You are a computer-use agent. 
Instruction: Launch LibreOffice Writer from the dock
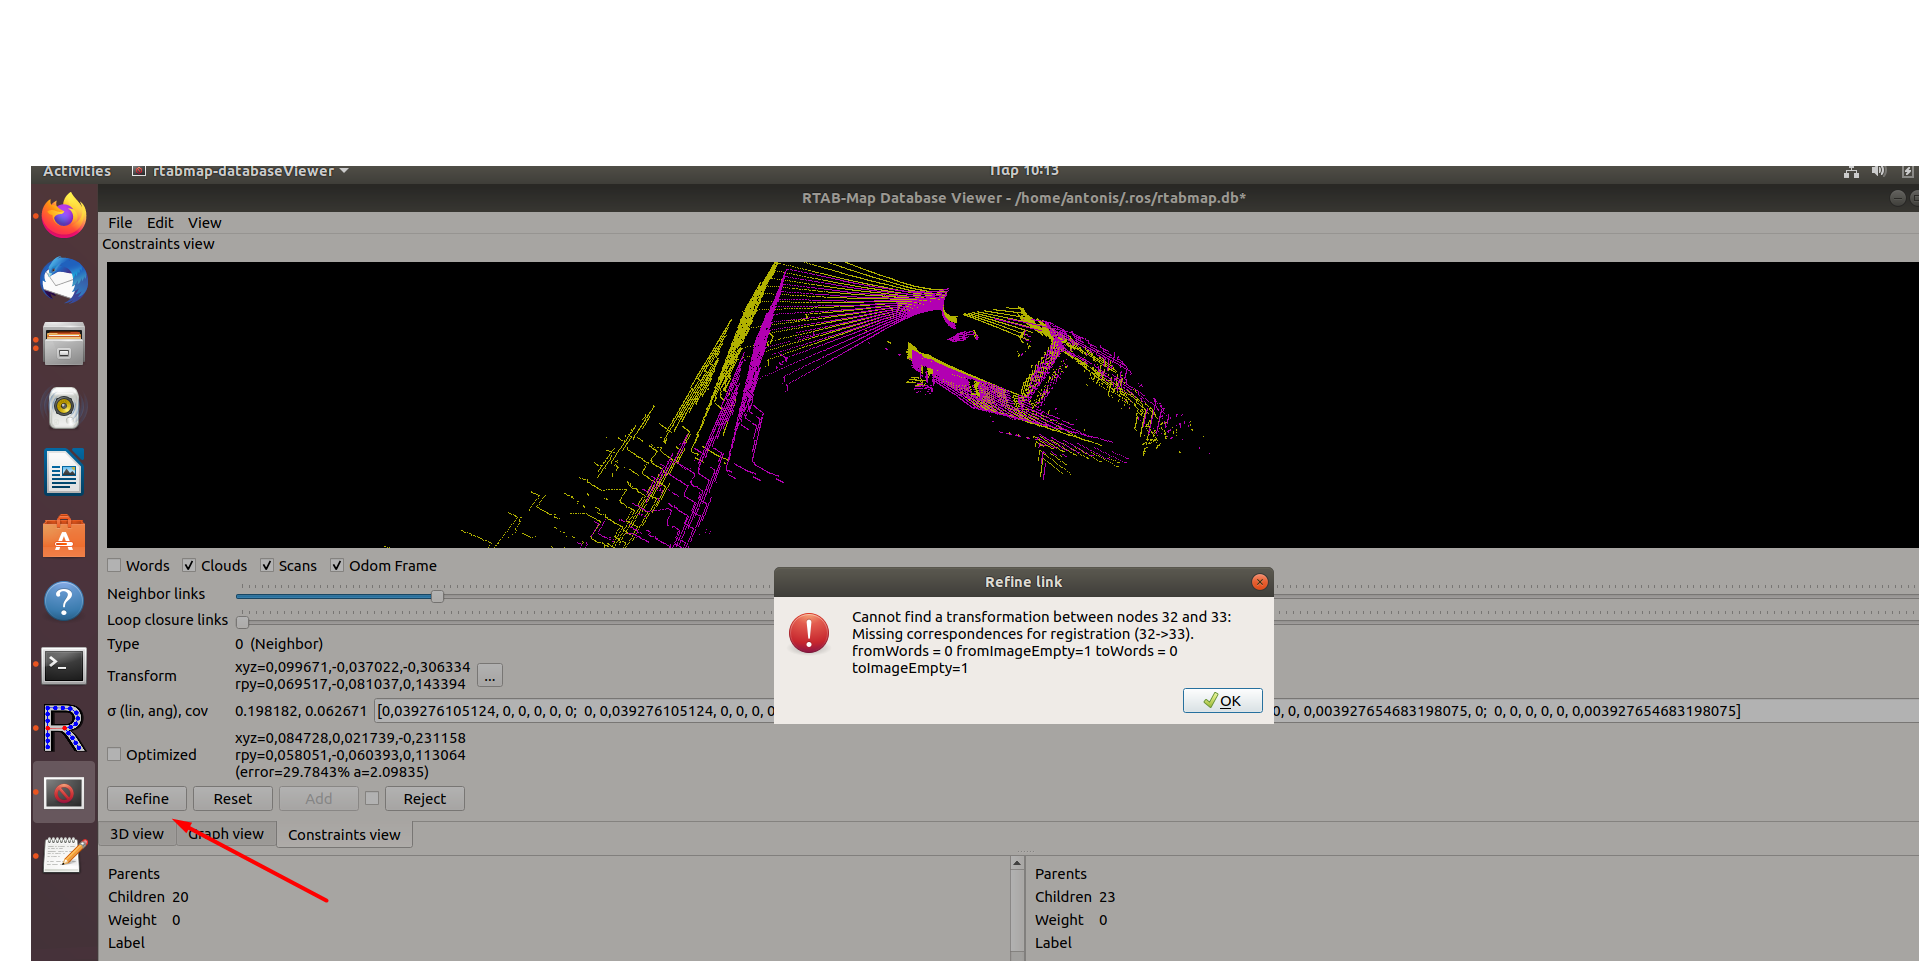point(64,472)
